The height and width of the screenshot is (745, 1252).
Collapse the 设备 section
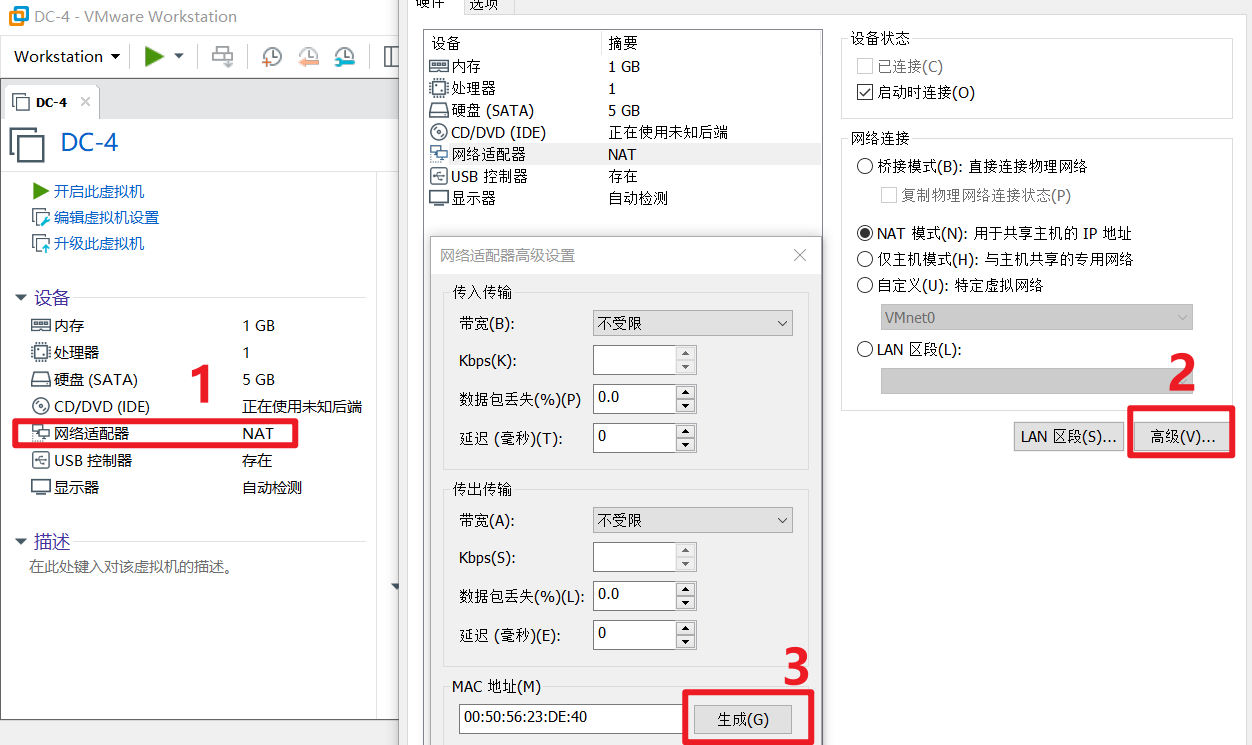tap(21, 297)
